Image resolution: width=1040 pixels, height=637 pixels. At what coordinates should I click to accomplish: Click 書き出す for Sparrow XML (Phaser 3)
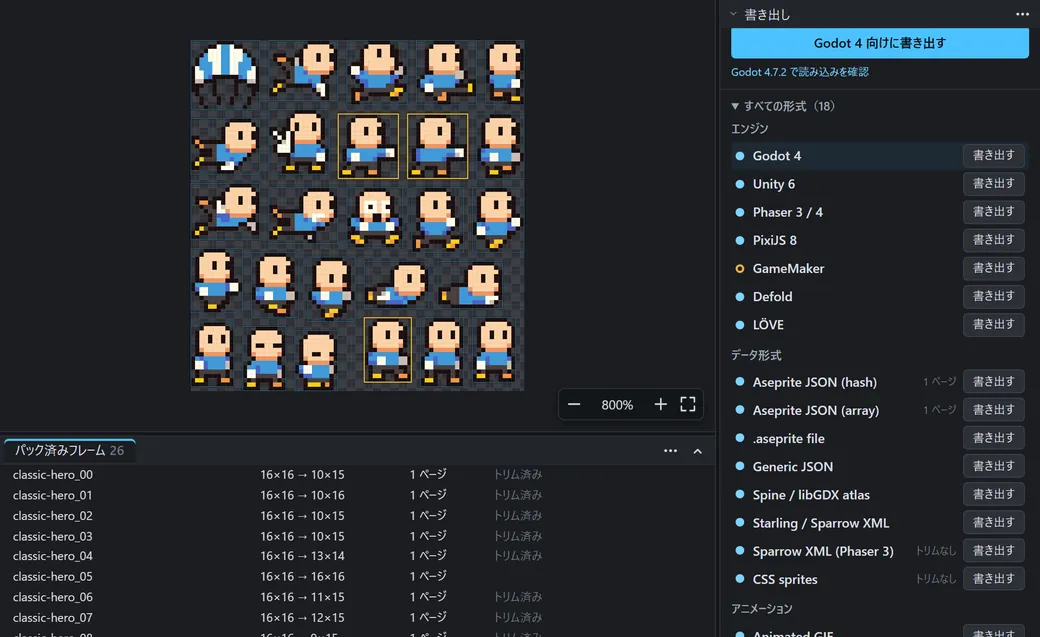coord(994,551)
